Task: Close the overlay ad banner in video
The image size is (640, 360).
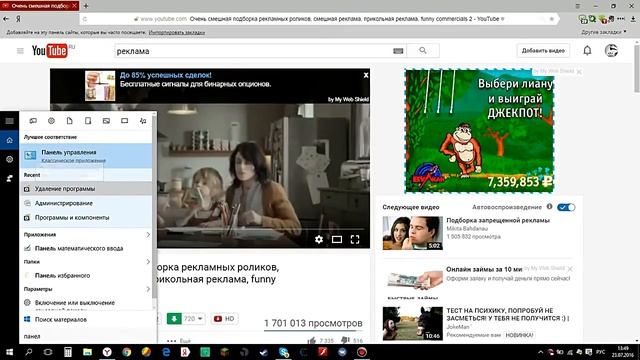Action: coord(366,75)
